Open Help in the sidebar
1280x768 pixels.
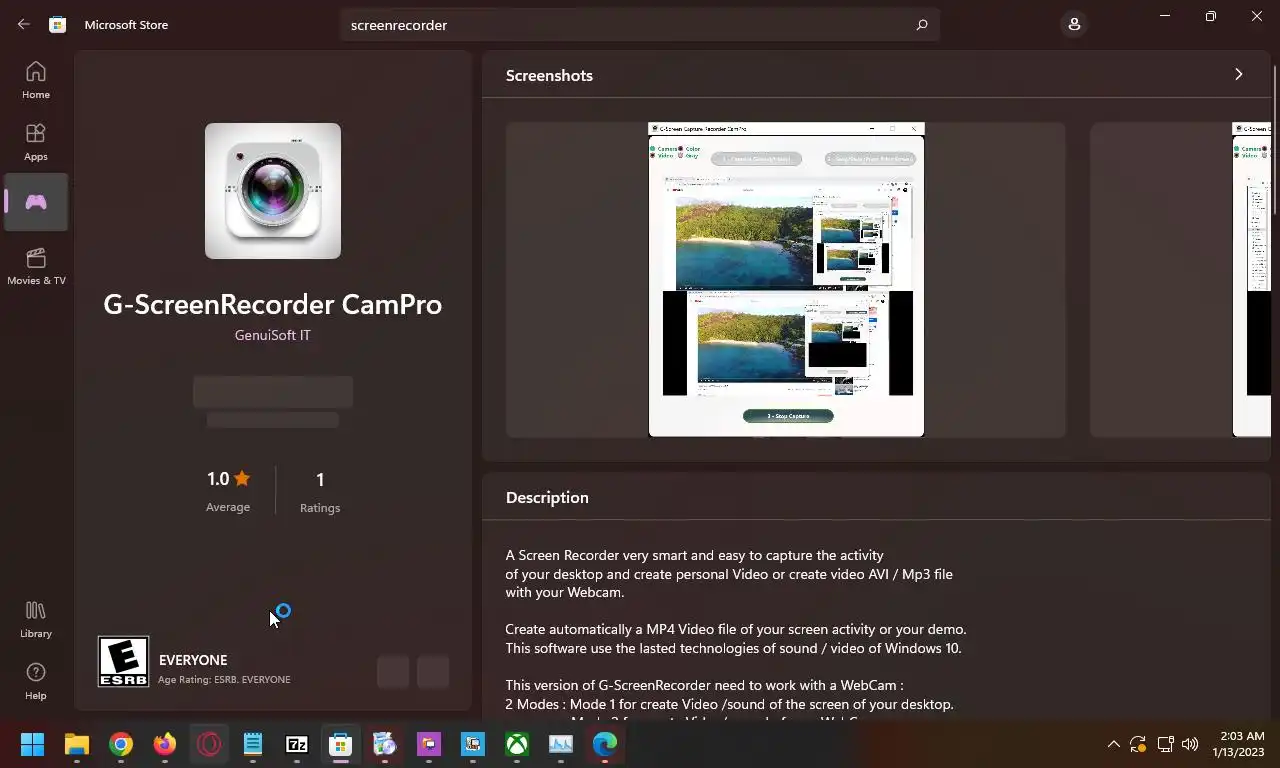(36, 681)
